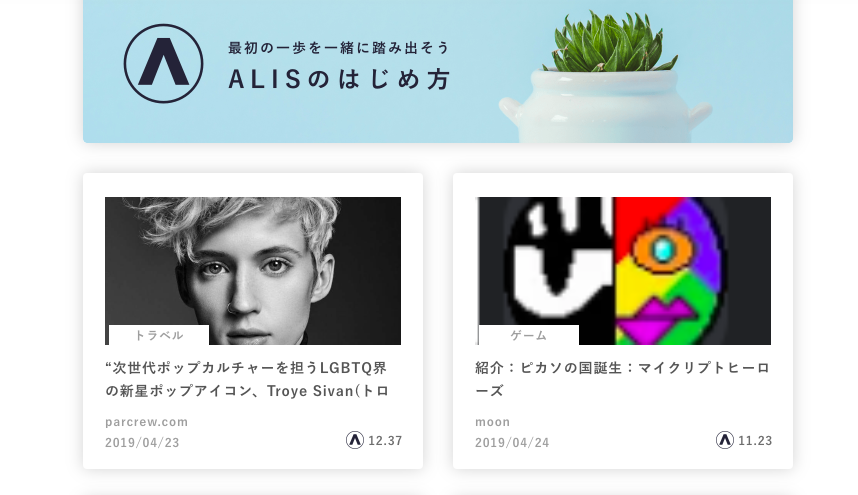Click the ALIS token icon beside 12.37

[355, 440]
